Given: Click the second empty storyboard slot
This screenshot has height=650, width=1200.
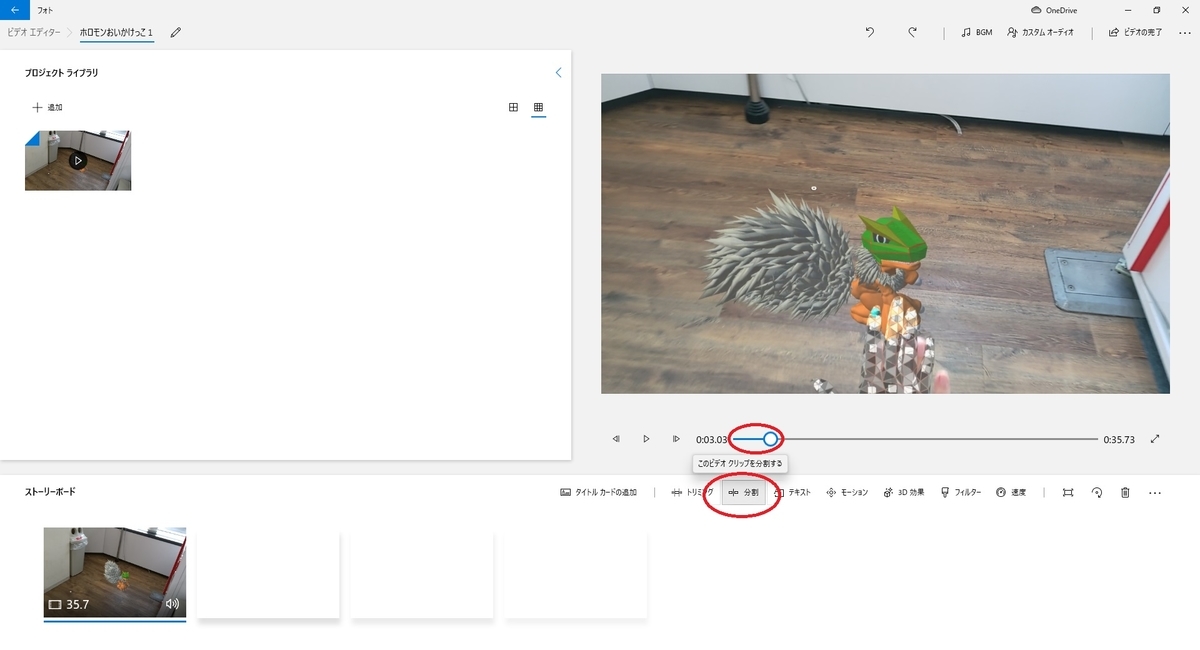Looking at the screenshot, I should [422, 574].
